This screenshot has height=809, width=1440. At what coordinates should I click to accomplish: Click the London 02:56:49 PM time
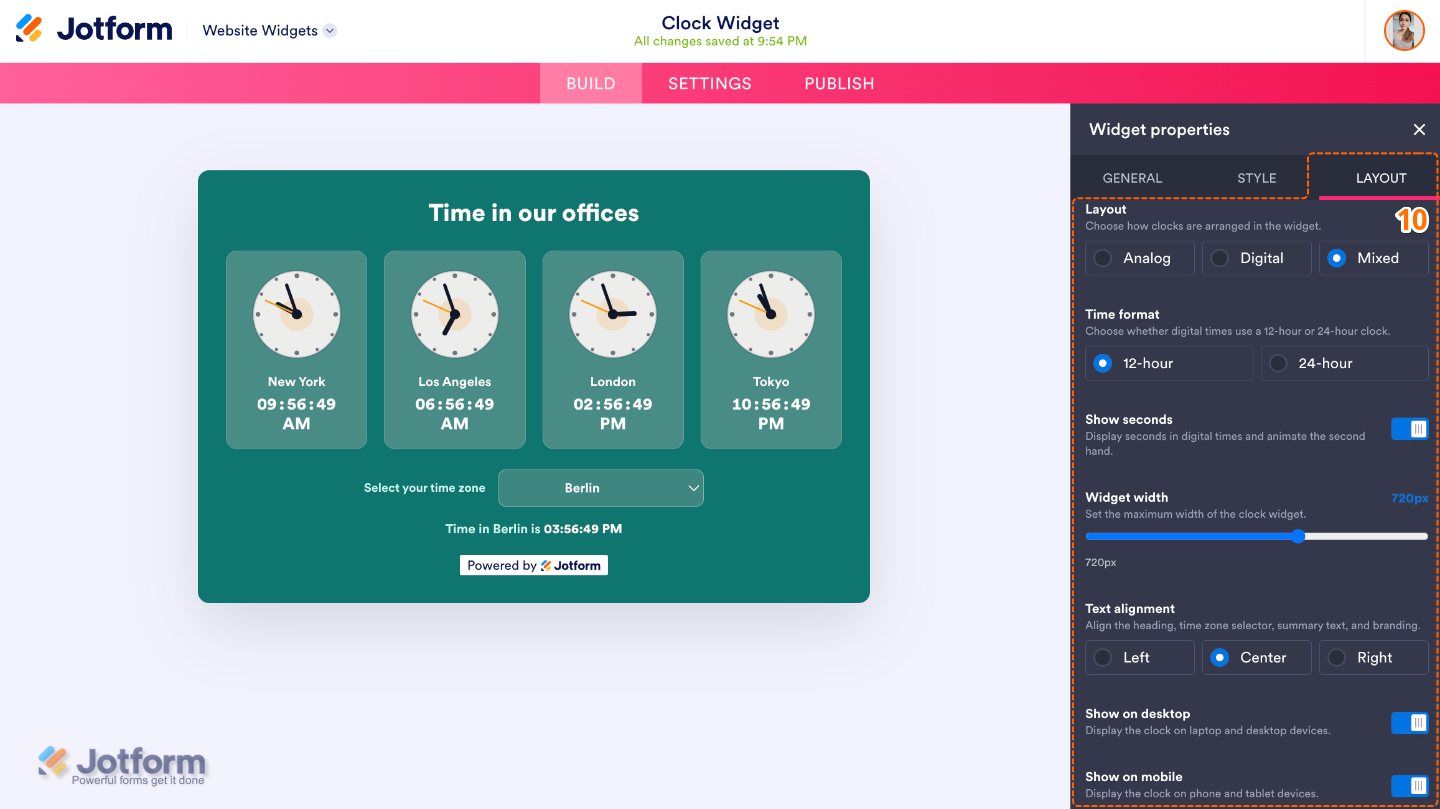click(x=613, y=413)
